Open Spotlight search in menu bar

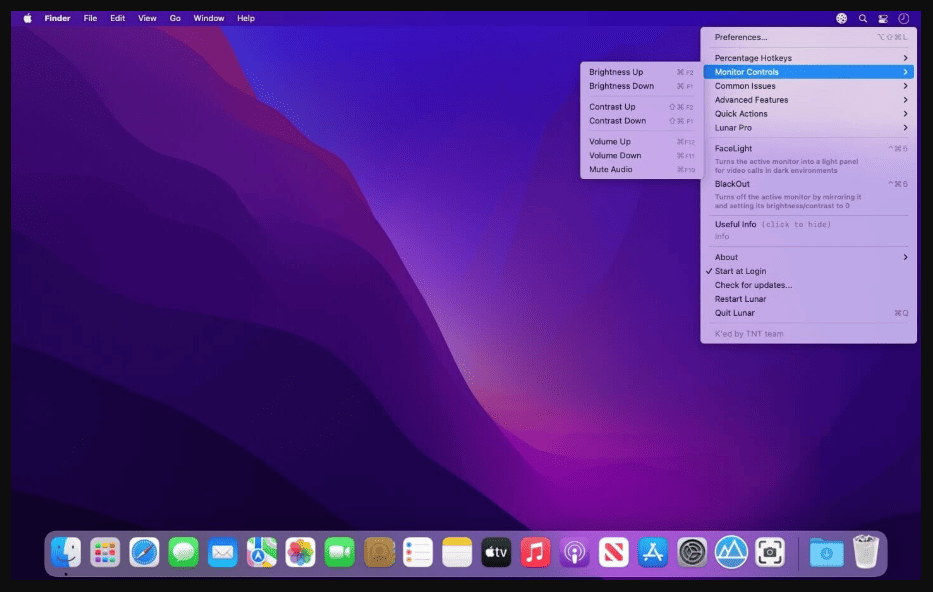(862, 18)
